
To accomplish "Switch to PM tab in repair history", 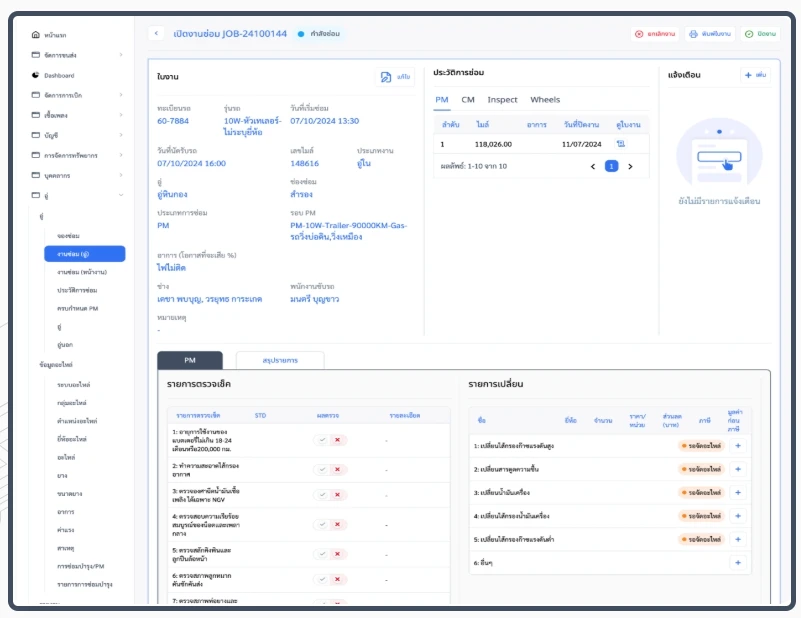I will [442, 100].
